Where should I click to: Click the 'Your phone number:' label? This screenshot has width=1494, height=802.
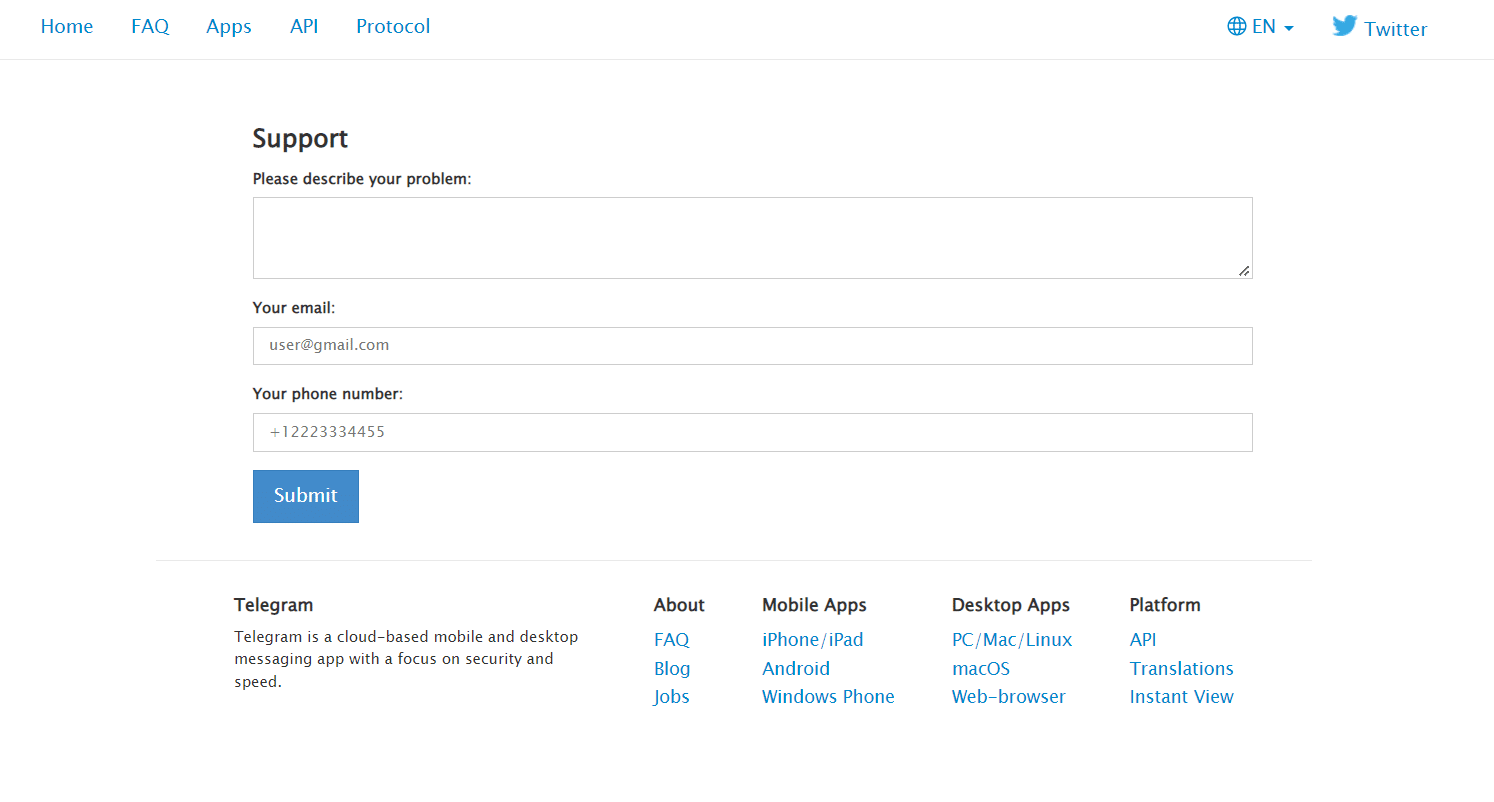pyautogui.click(x=328, y=394)
